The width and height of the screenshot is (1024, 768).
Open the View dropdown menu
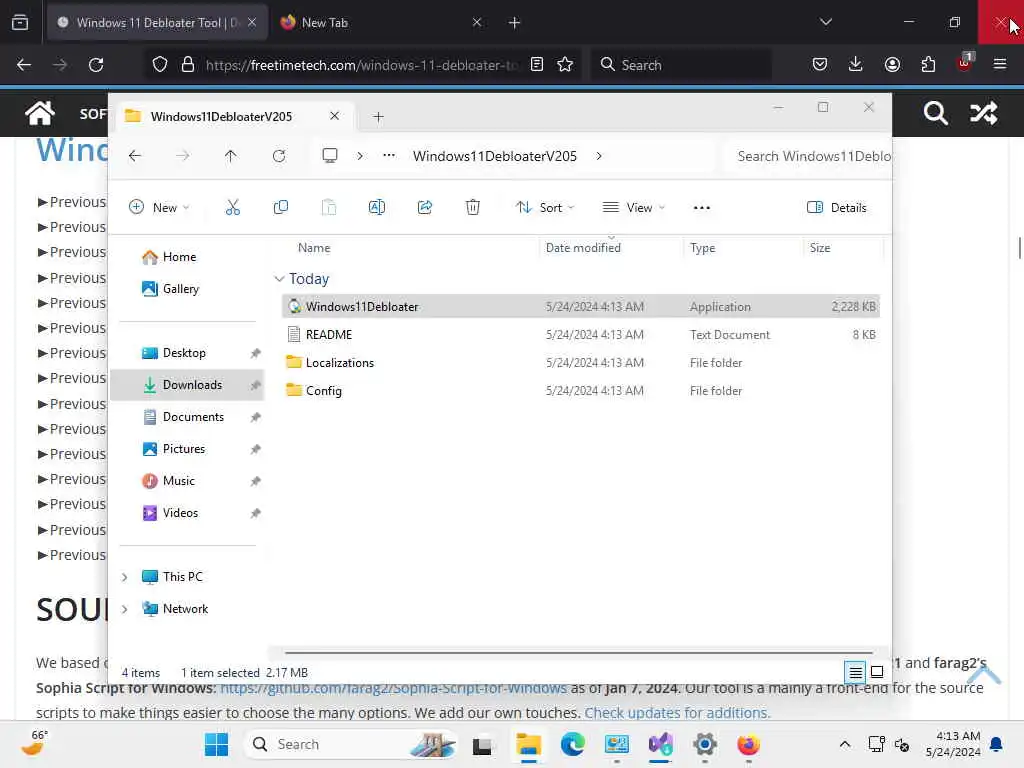tap(633, 208)
